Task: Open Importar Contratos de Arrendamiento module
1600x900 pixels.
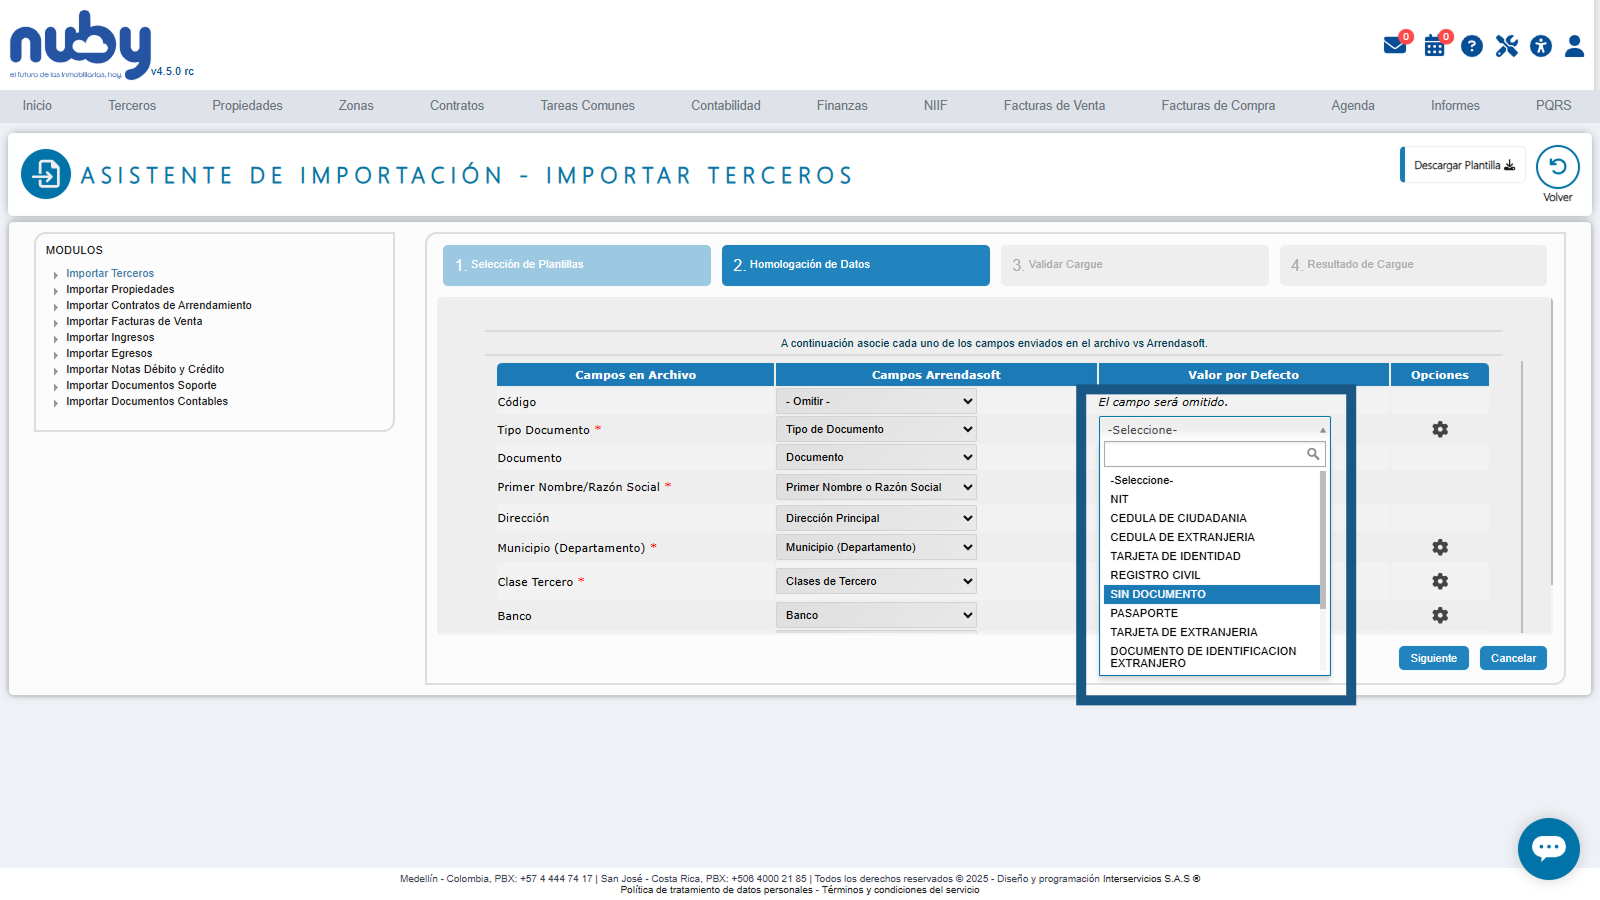Action: point(159,305)
